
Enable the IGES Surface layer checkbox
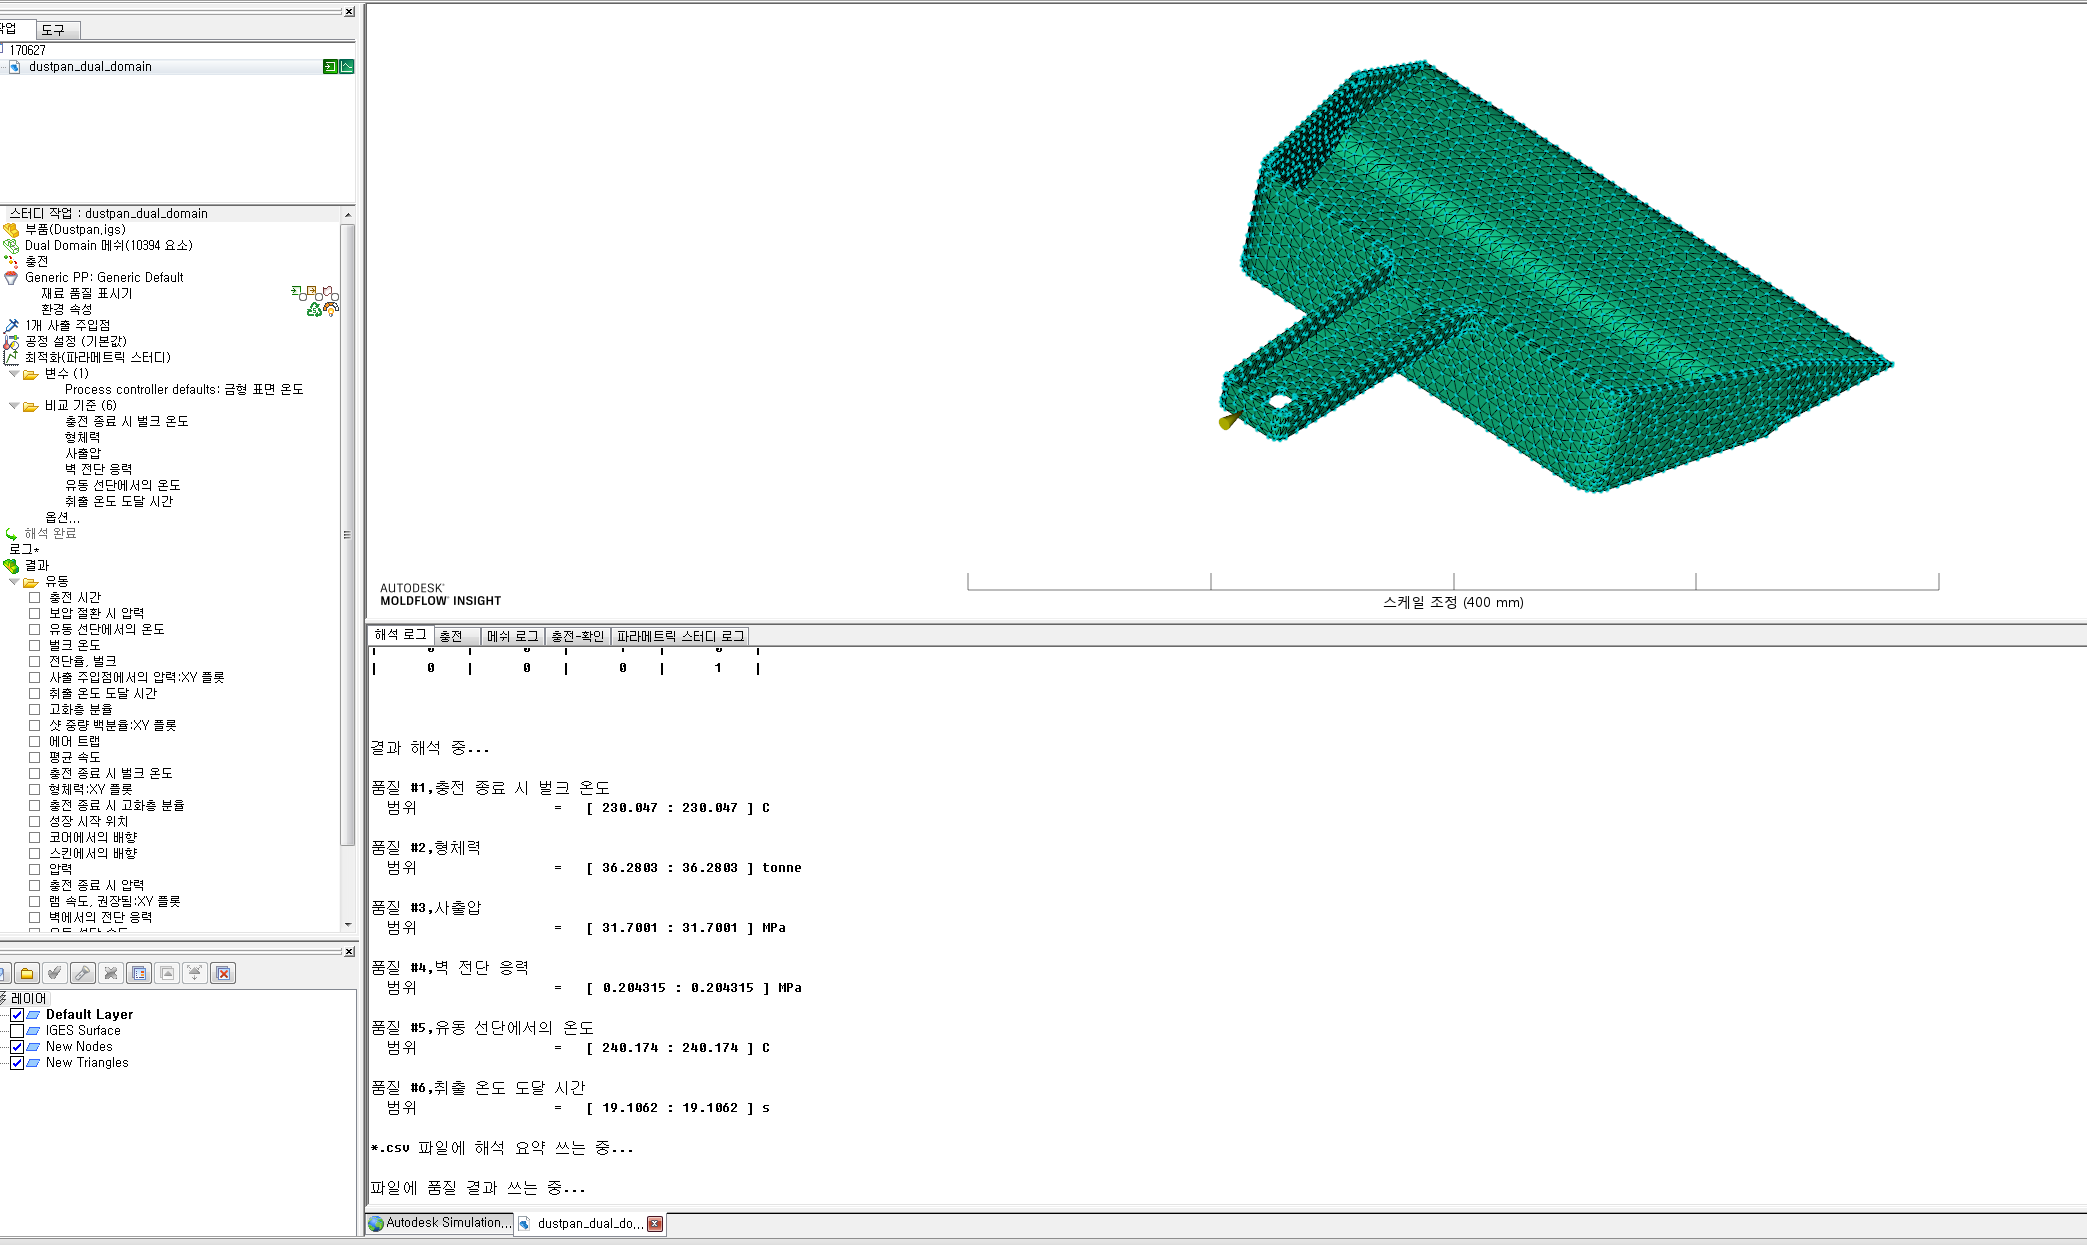coord(17,1031)
